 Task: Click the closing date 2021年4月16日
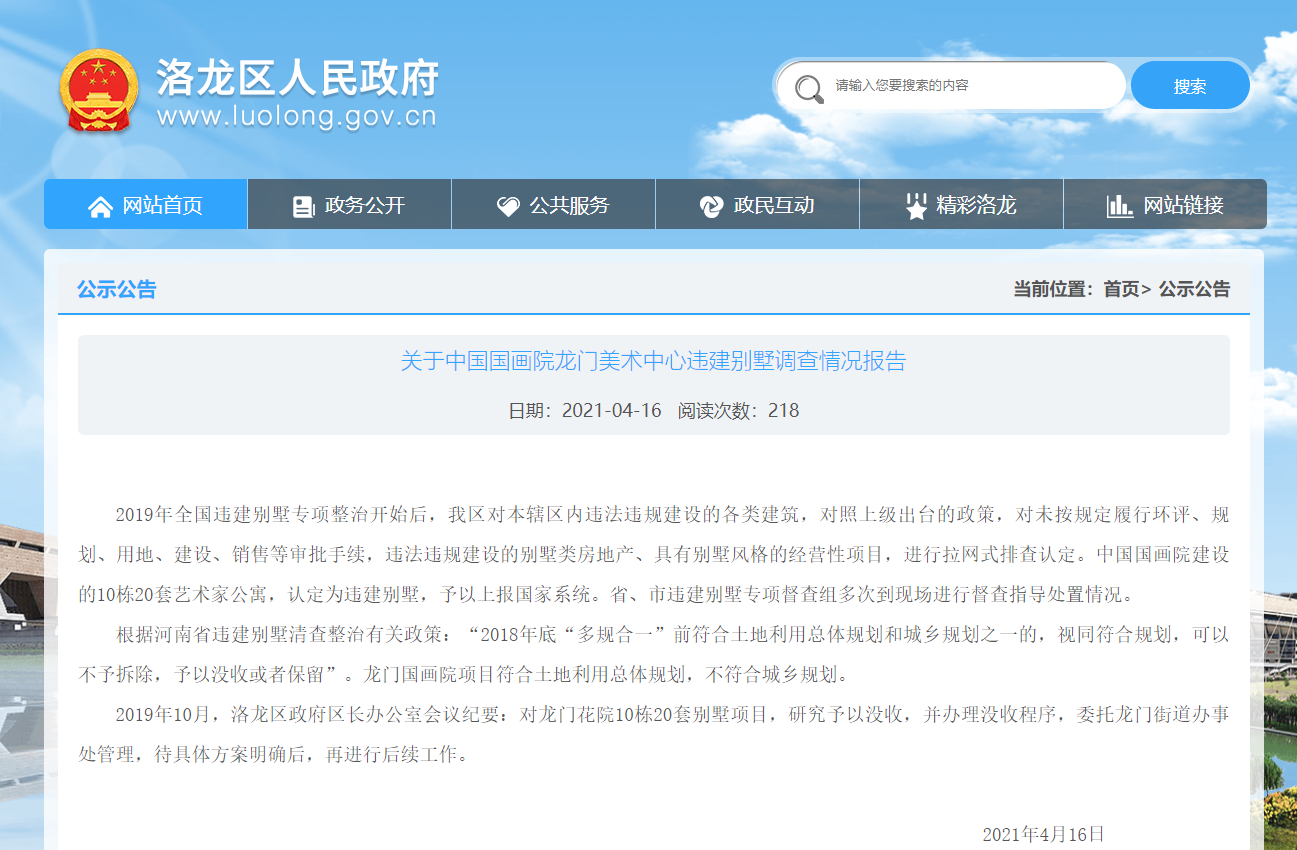[1043, 834]
